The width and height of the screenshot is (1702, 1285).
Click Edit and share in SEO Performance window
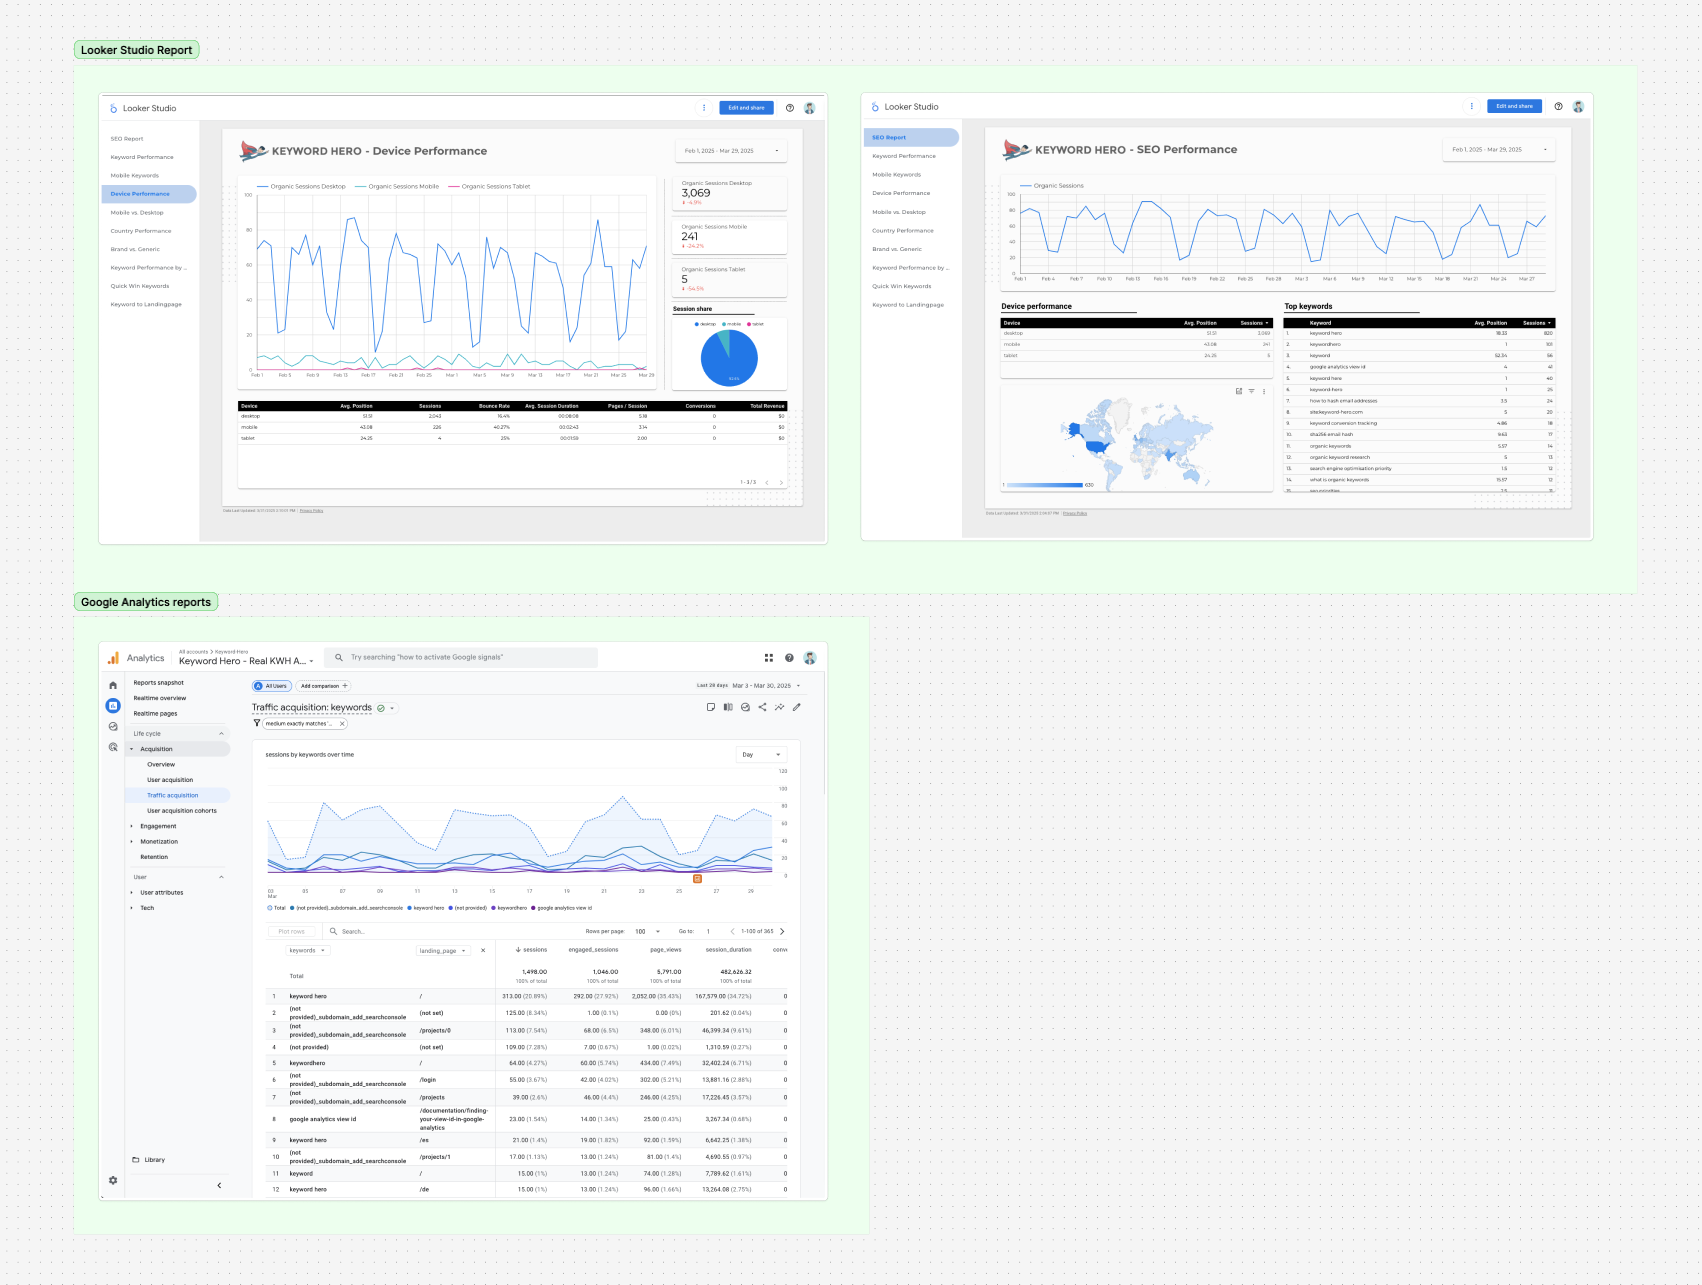[x=1514, y=106]
